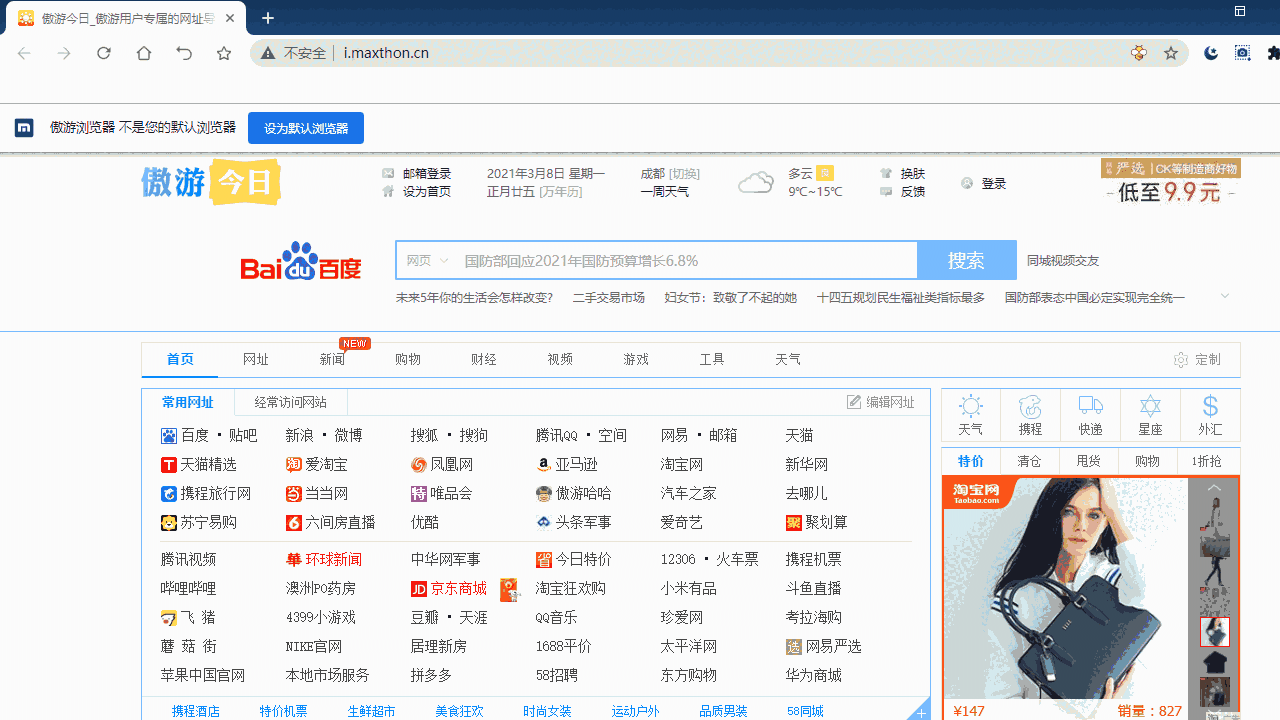1280x720 pixels.
Task: Return to home page with the home icon
Action: 143,53
